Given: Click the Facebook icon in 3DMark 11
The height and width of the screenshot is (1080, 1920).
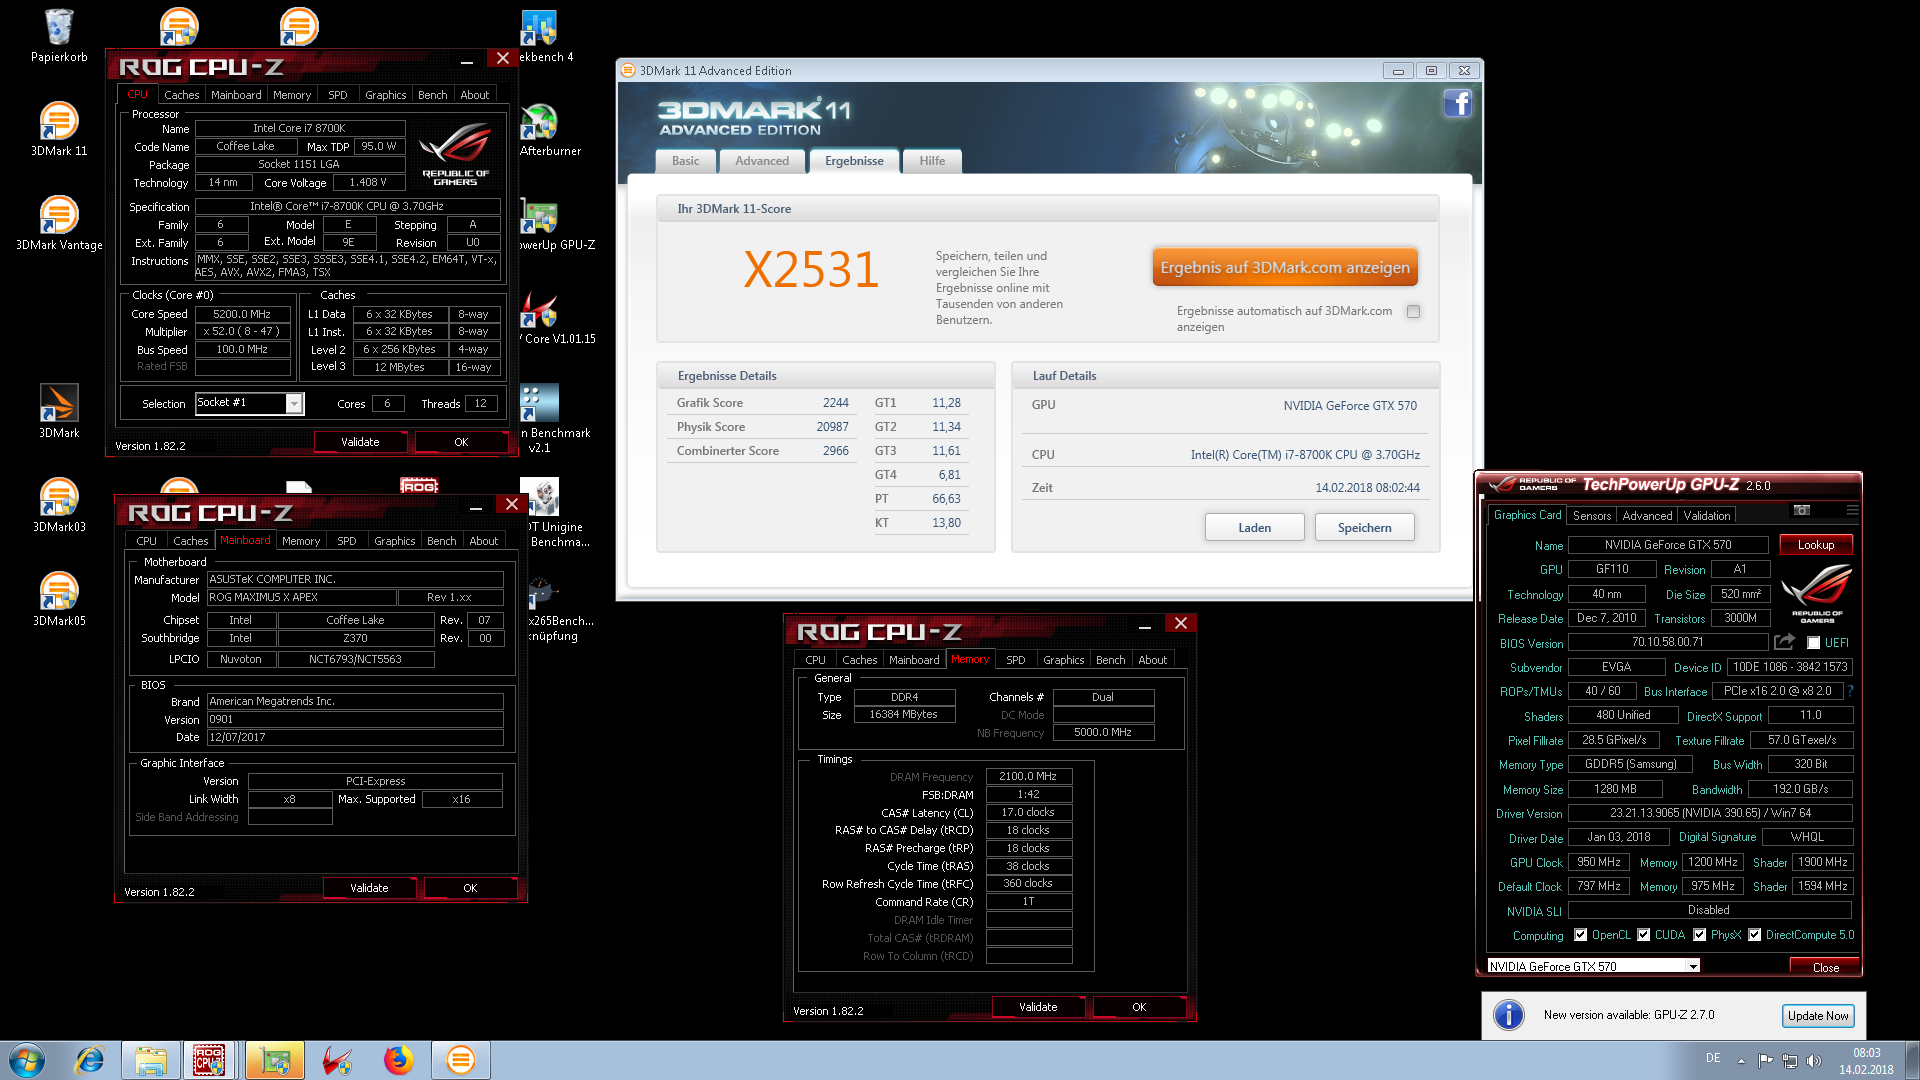Looking at the screenshot, I should [x=1457, y=103].
